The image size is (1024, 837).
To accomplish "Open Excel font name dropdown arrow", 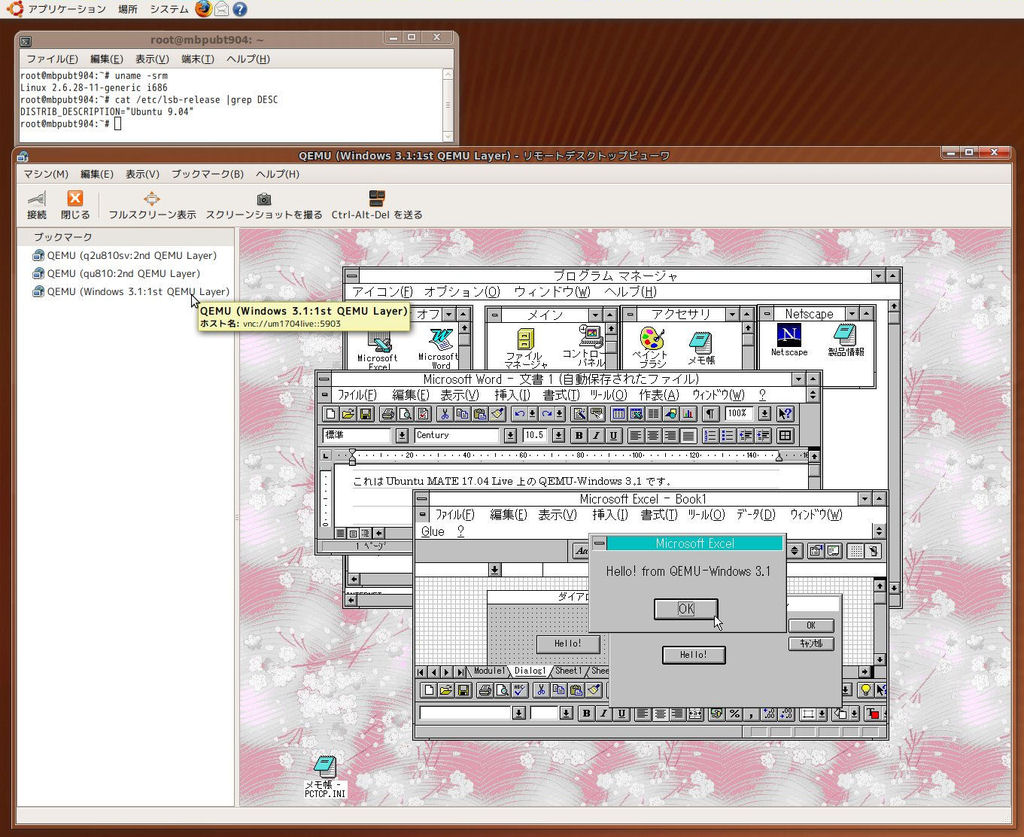I will (x=519, y=713).
